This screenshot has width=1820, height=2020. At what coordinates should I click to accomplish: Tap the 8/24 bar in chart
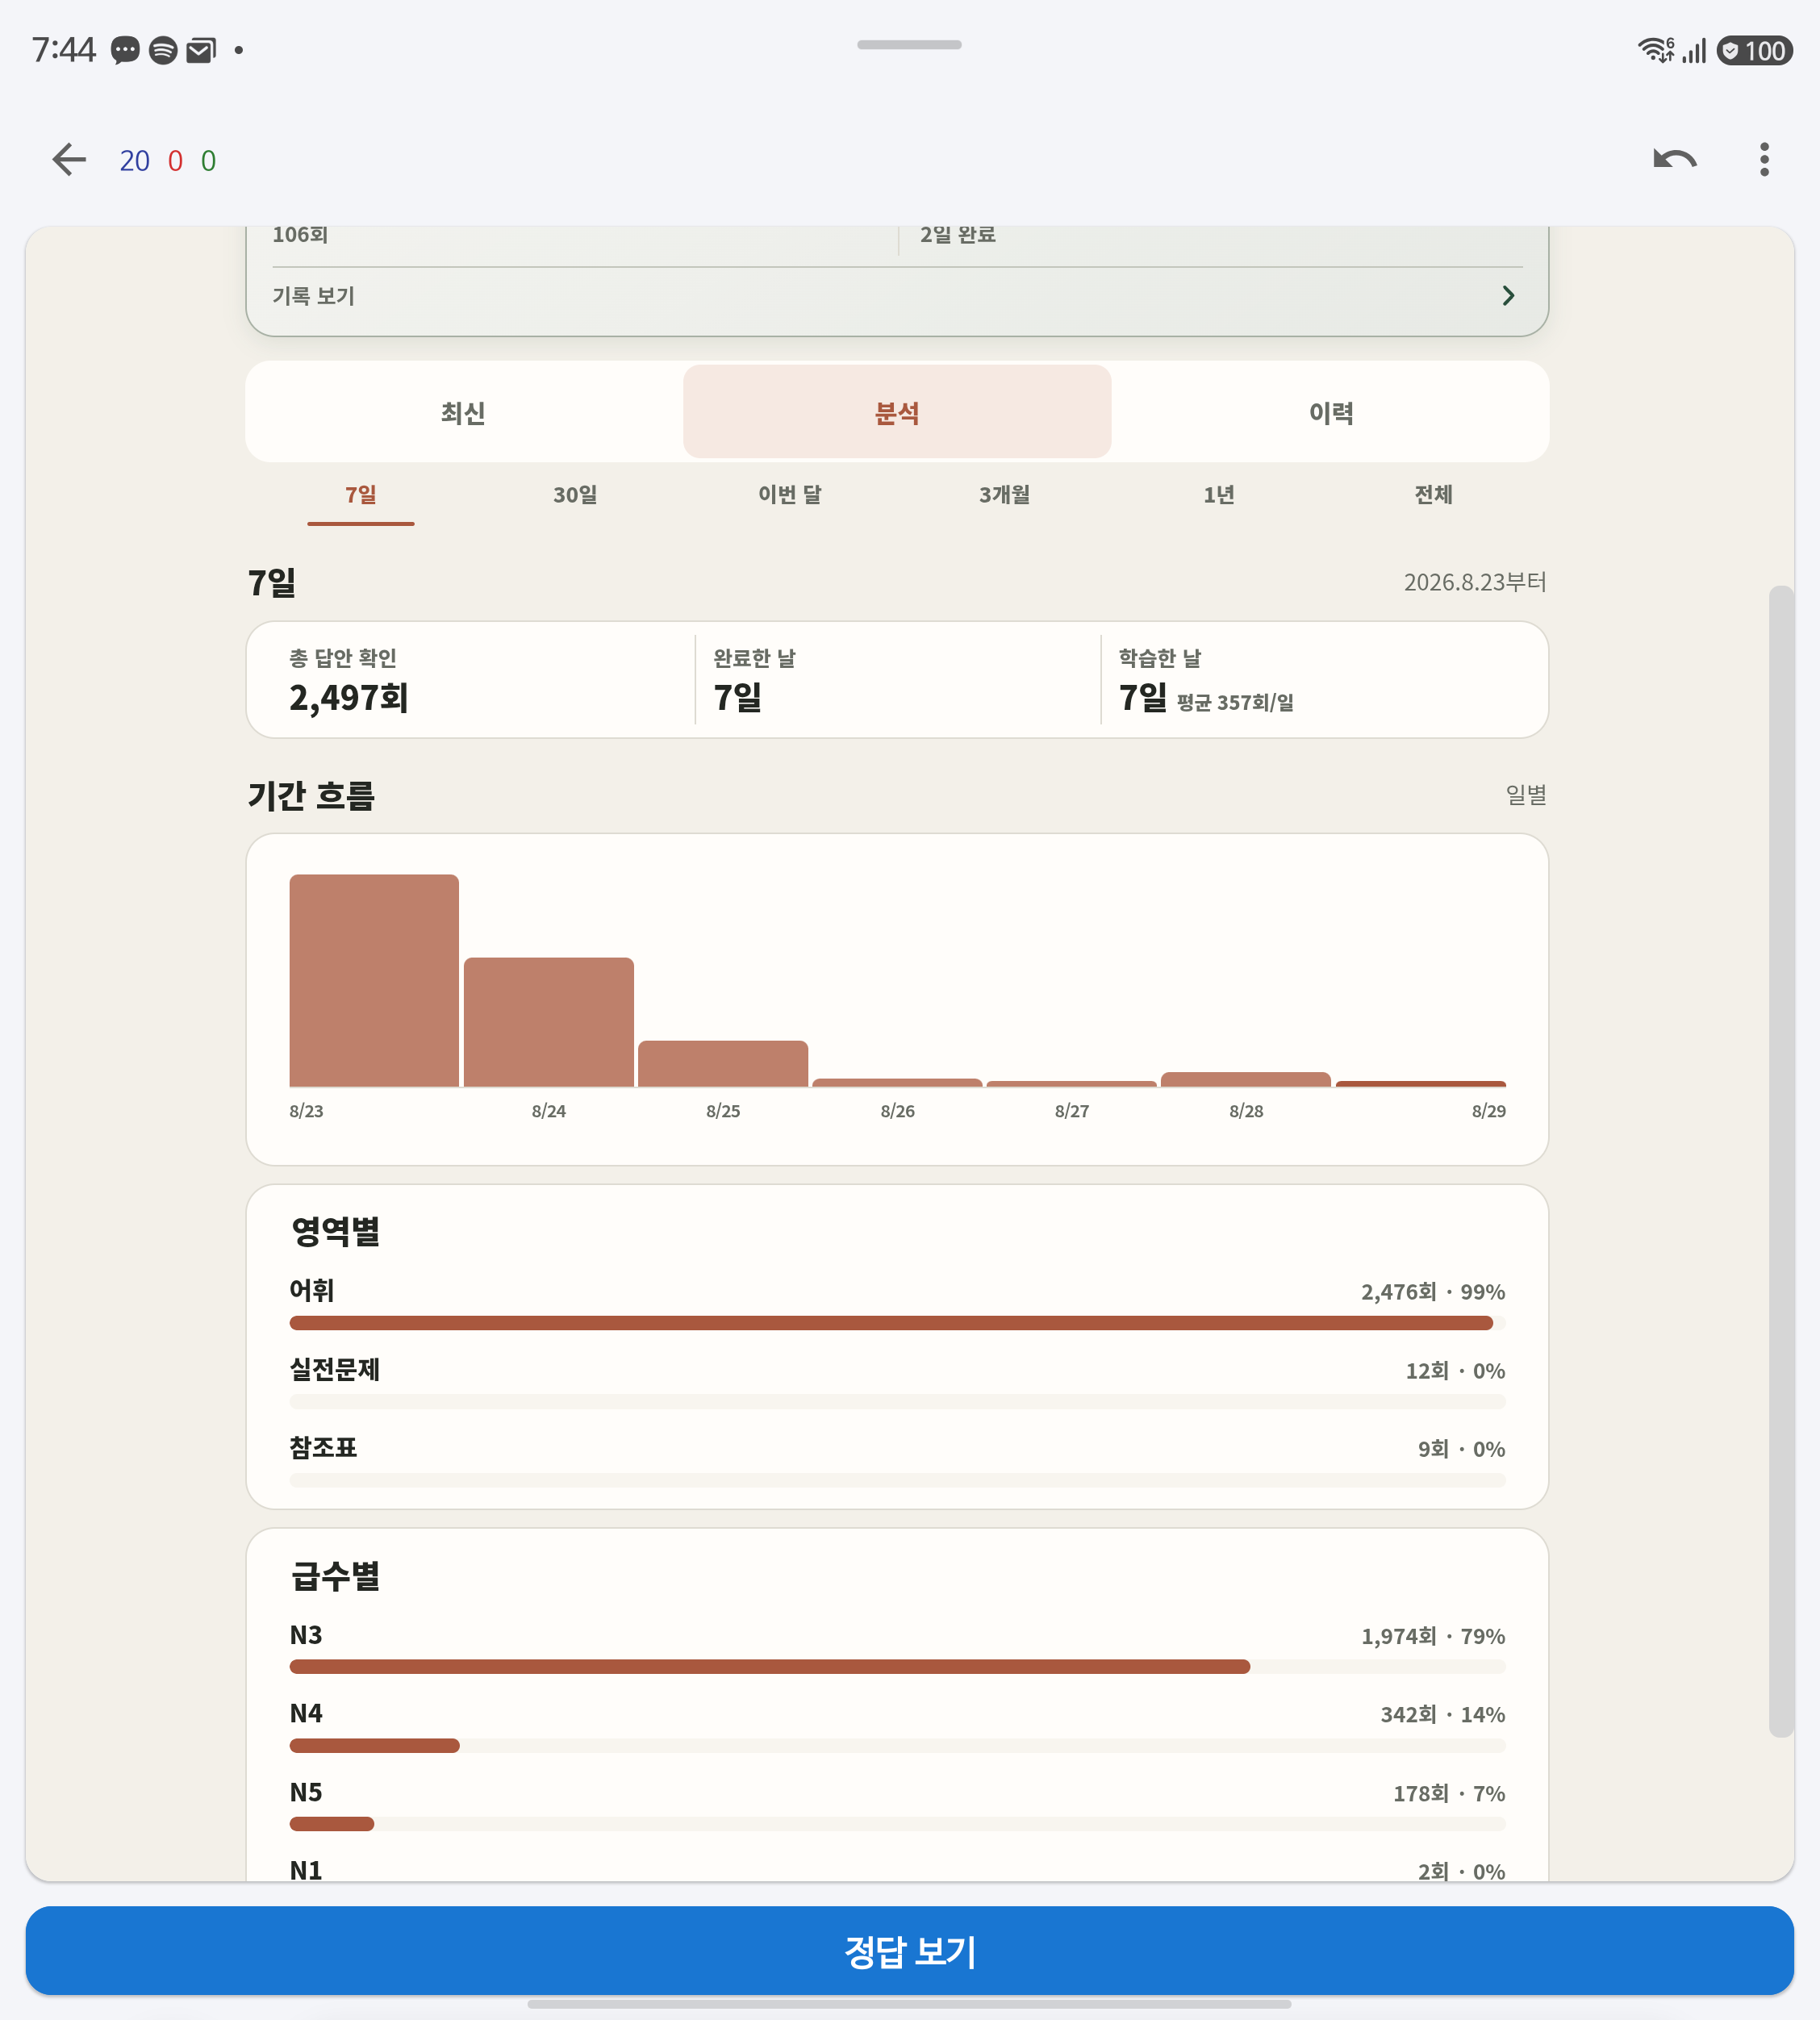tap(549, 1022)
